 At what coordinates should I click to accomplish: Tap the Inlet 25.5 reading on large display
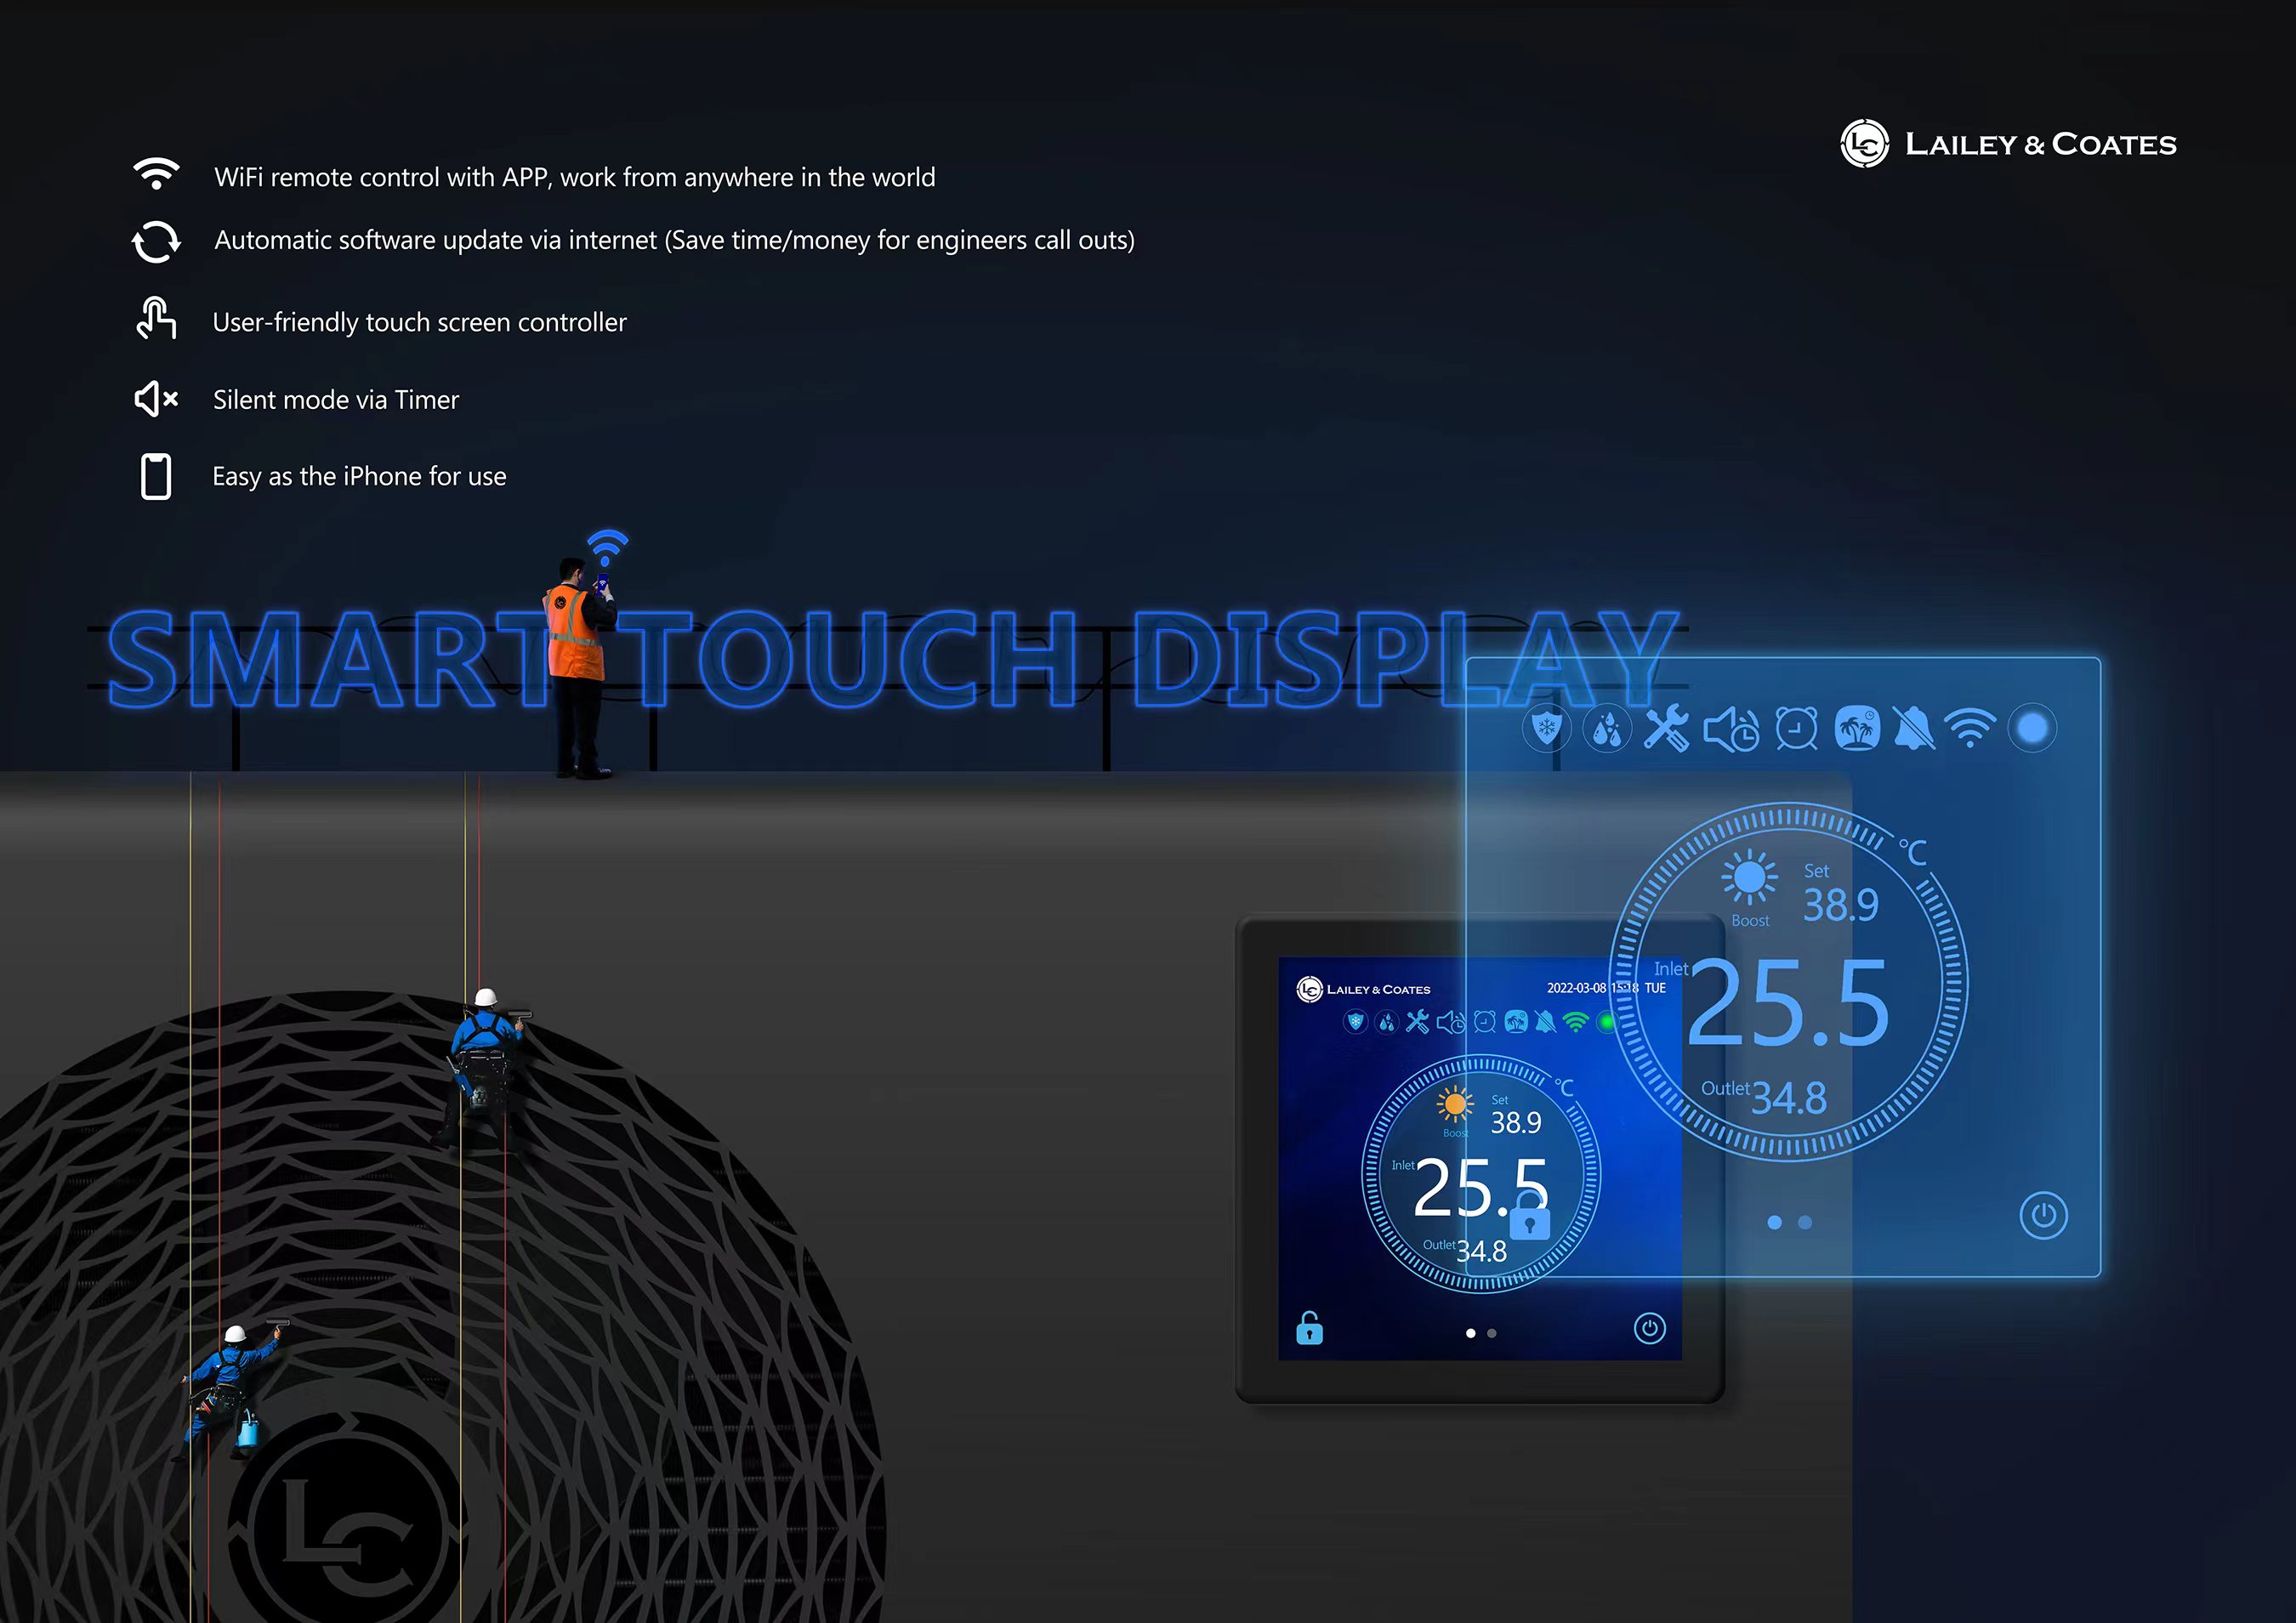[1772, 1003]
